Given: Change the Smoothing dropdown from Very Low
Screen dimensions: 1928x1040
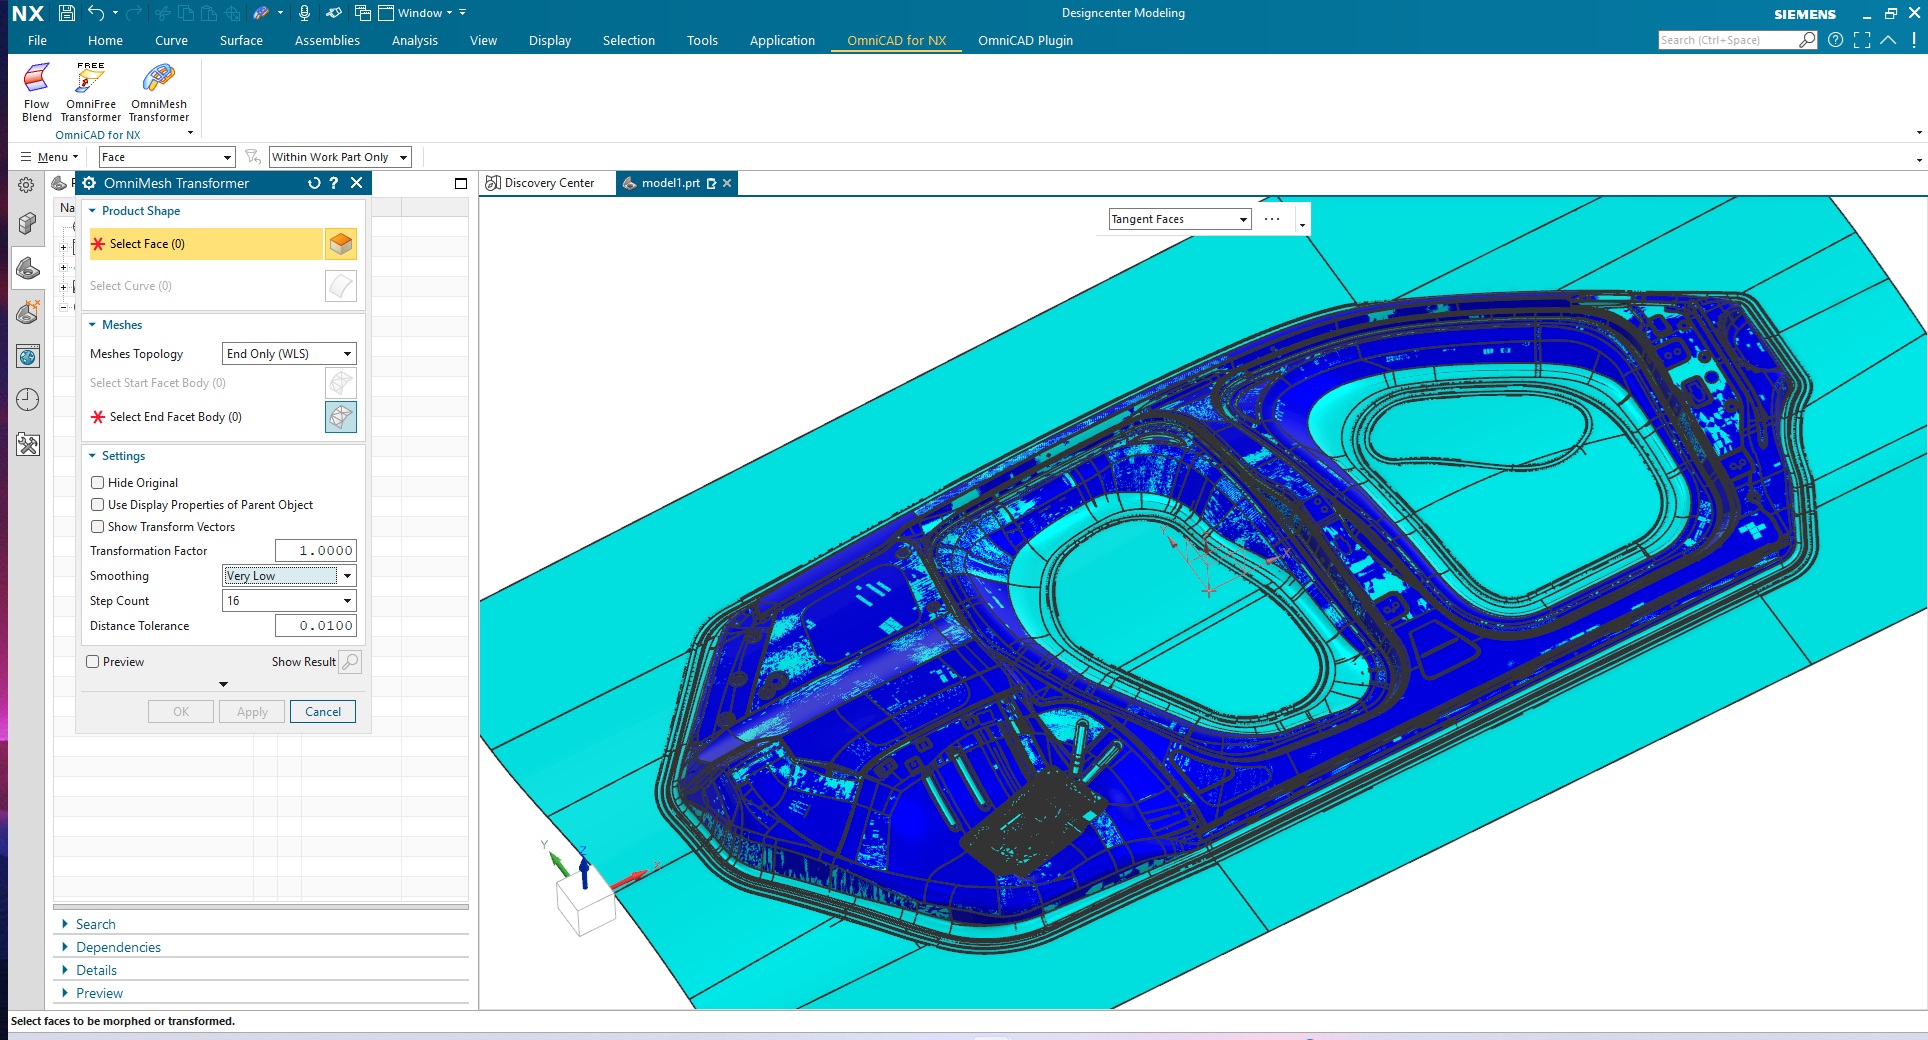Looking at the screenshot, I should click(288, 575).
